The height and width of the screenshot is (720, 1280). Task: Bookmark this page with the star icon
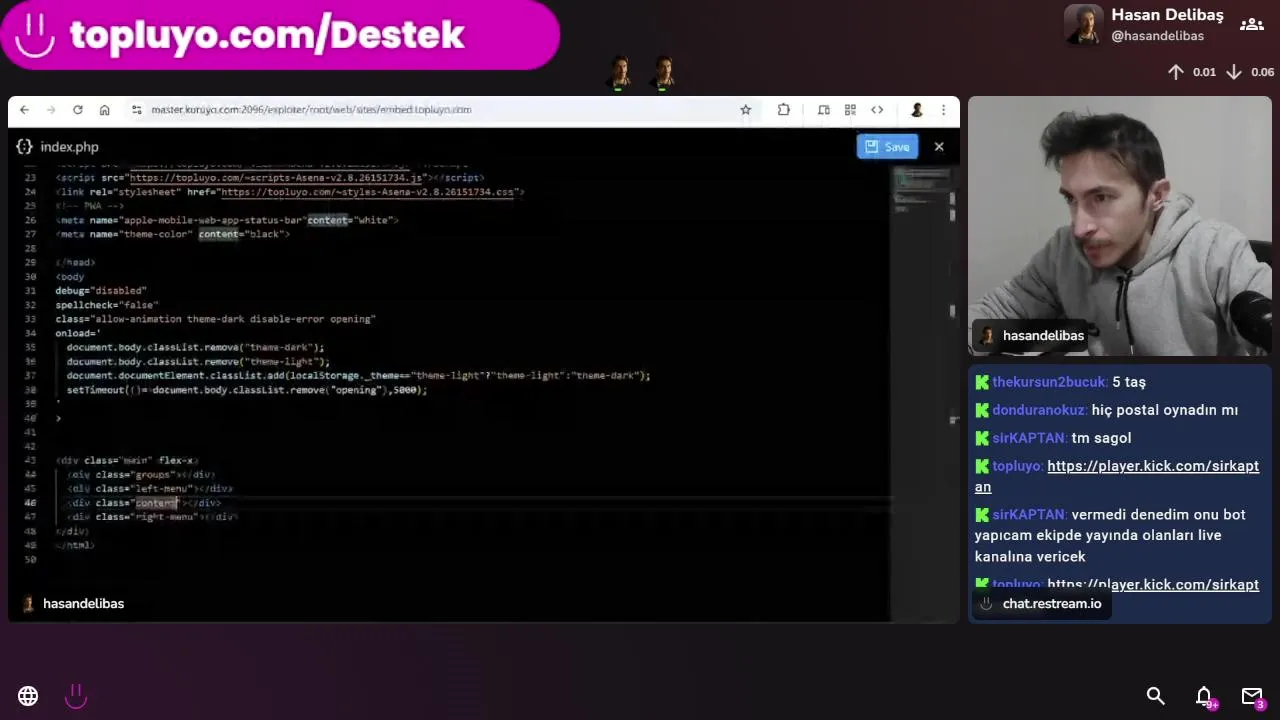click(x=745, y=110)
